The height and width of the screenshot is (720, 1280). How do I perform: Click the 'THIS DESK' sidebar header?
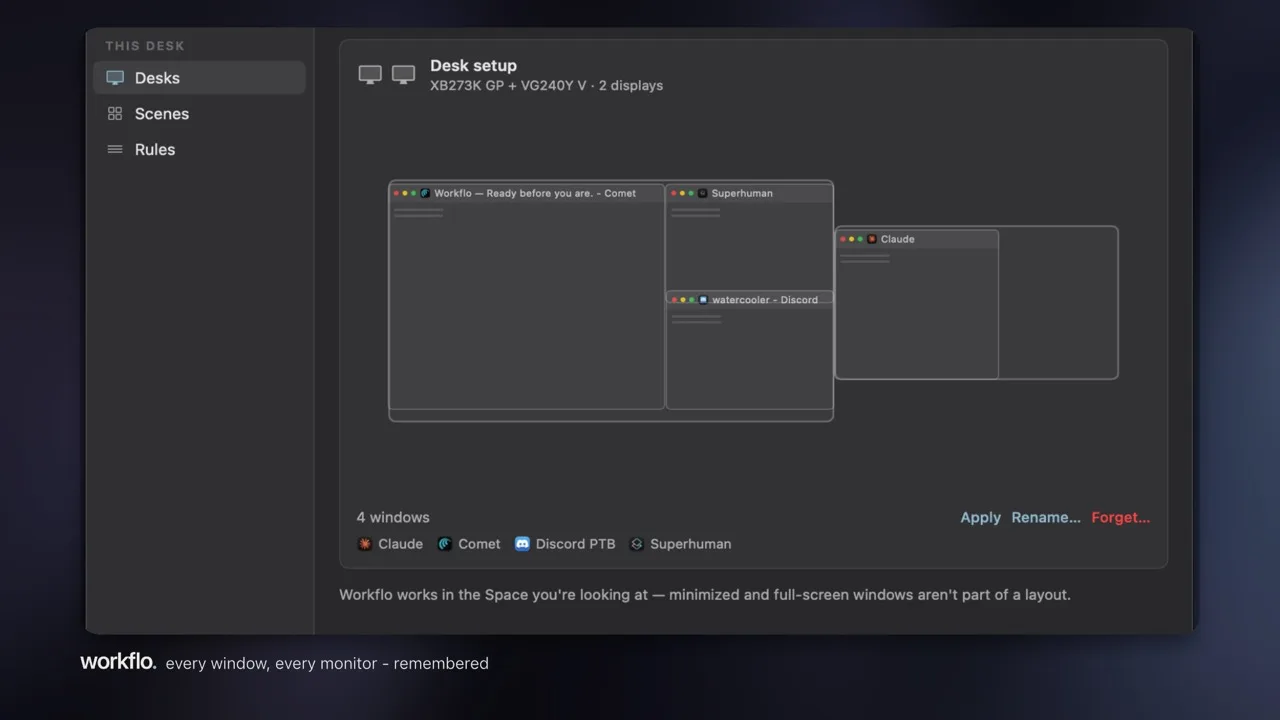tap(145, 46)
